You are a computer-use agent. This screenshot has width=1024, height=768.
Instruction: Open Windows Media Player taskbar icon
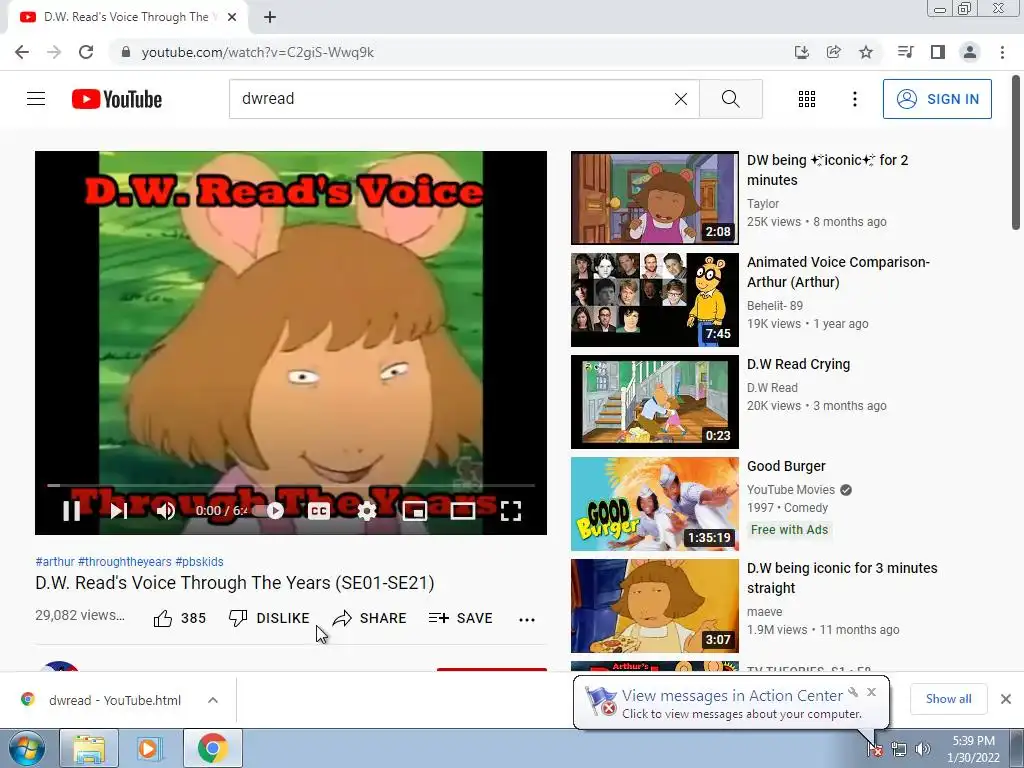coord(149,748)
